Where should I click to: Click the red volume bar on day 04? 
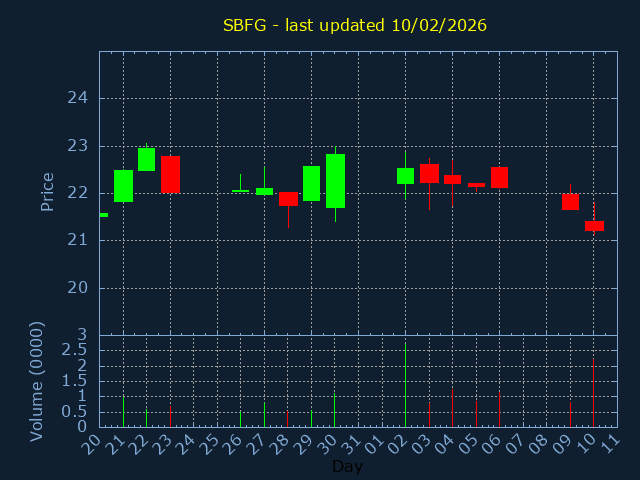pyautogui.click(x=452, y=407)
